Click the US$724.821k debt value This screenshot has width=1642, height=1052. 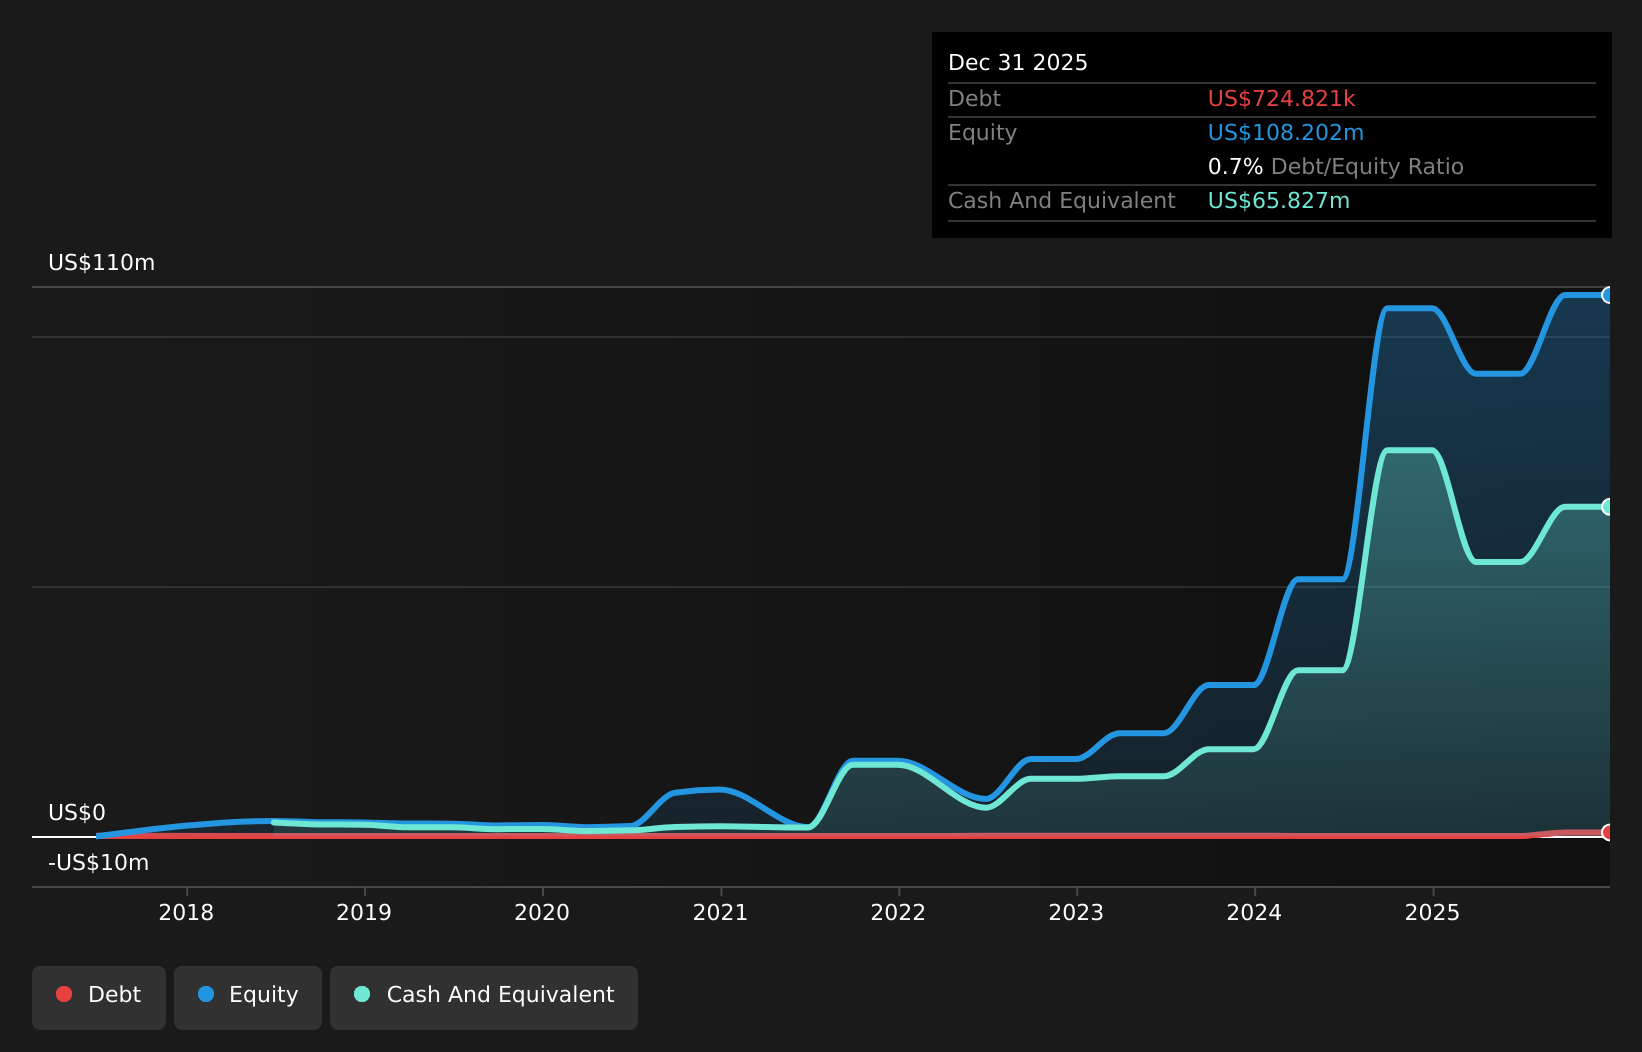[1282, 99]
